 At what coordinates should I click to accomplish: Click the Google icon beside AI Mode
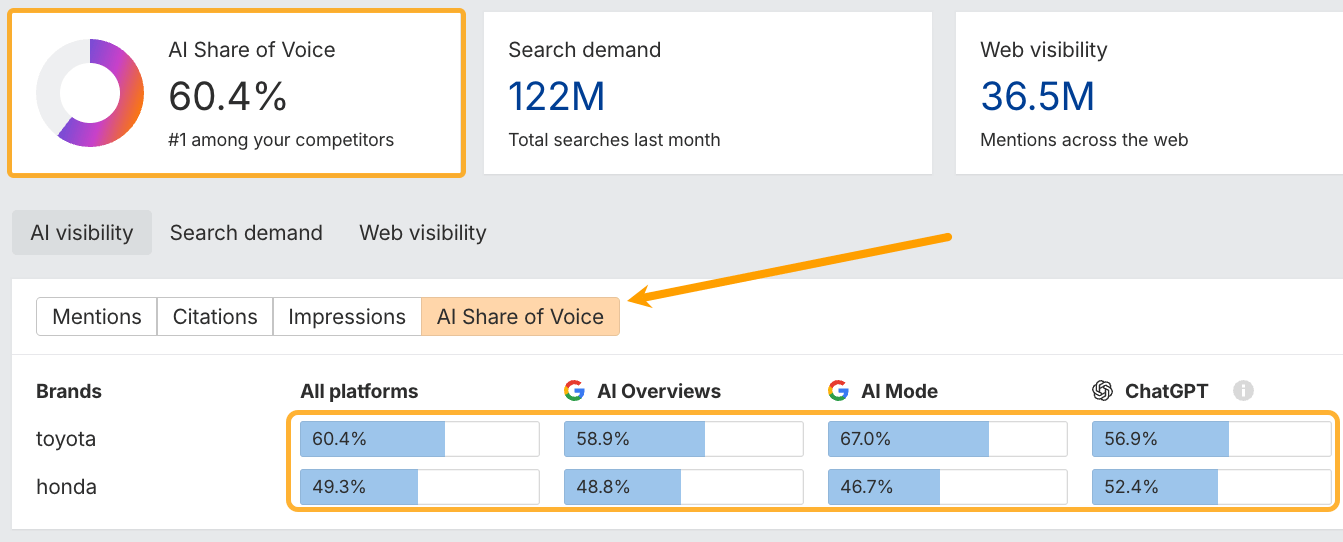[838, 391]
